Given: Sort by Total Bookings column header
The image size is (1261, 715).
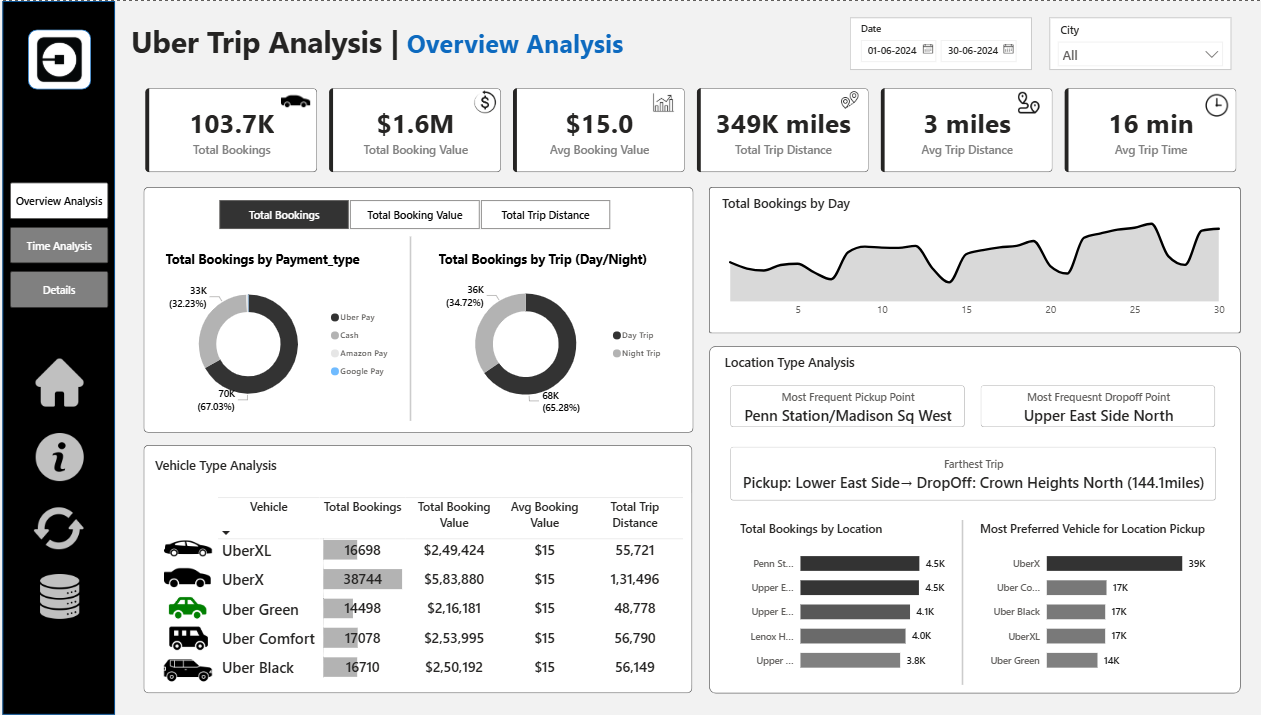Looking at the screenshot, I should coord(363,507).
